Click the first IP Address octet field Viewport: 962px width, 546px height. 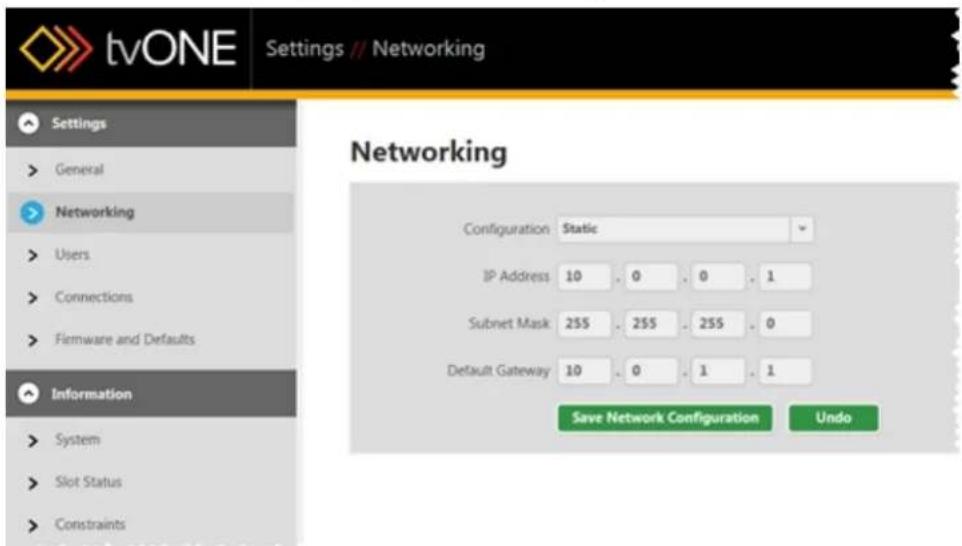click(x=584, y=276)
